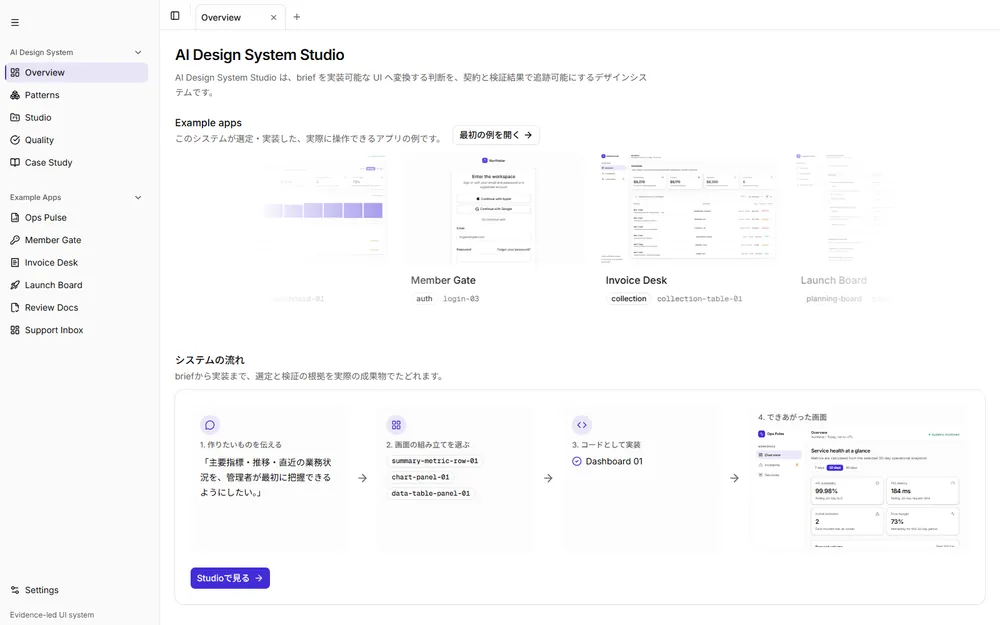Open Member Gate in the sidebar
The height and width of the screenshot is (625, 1000).
point(77,240)
